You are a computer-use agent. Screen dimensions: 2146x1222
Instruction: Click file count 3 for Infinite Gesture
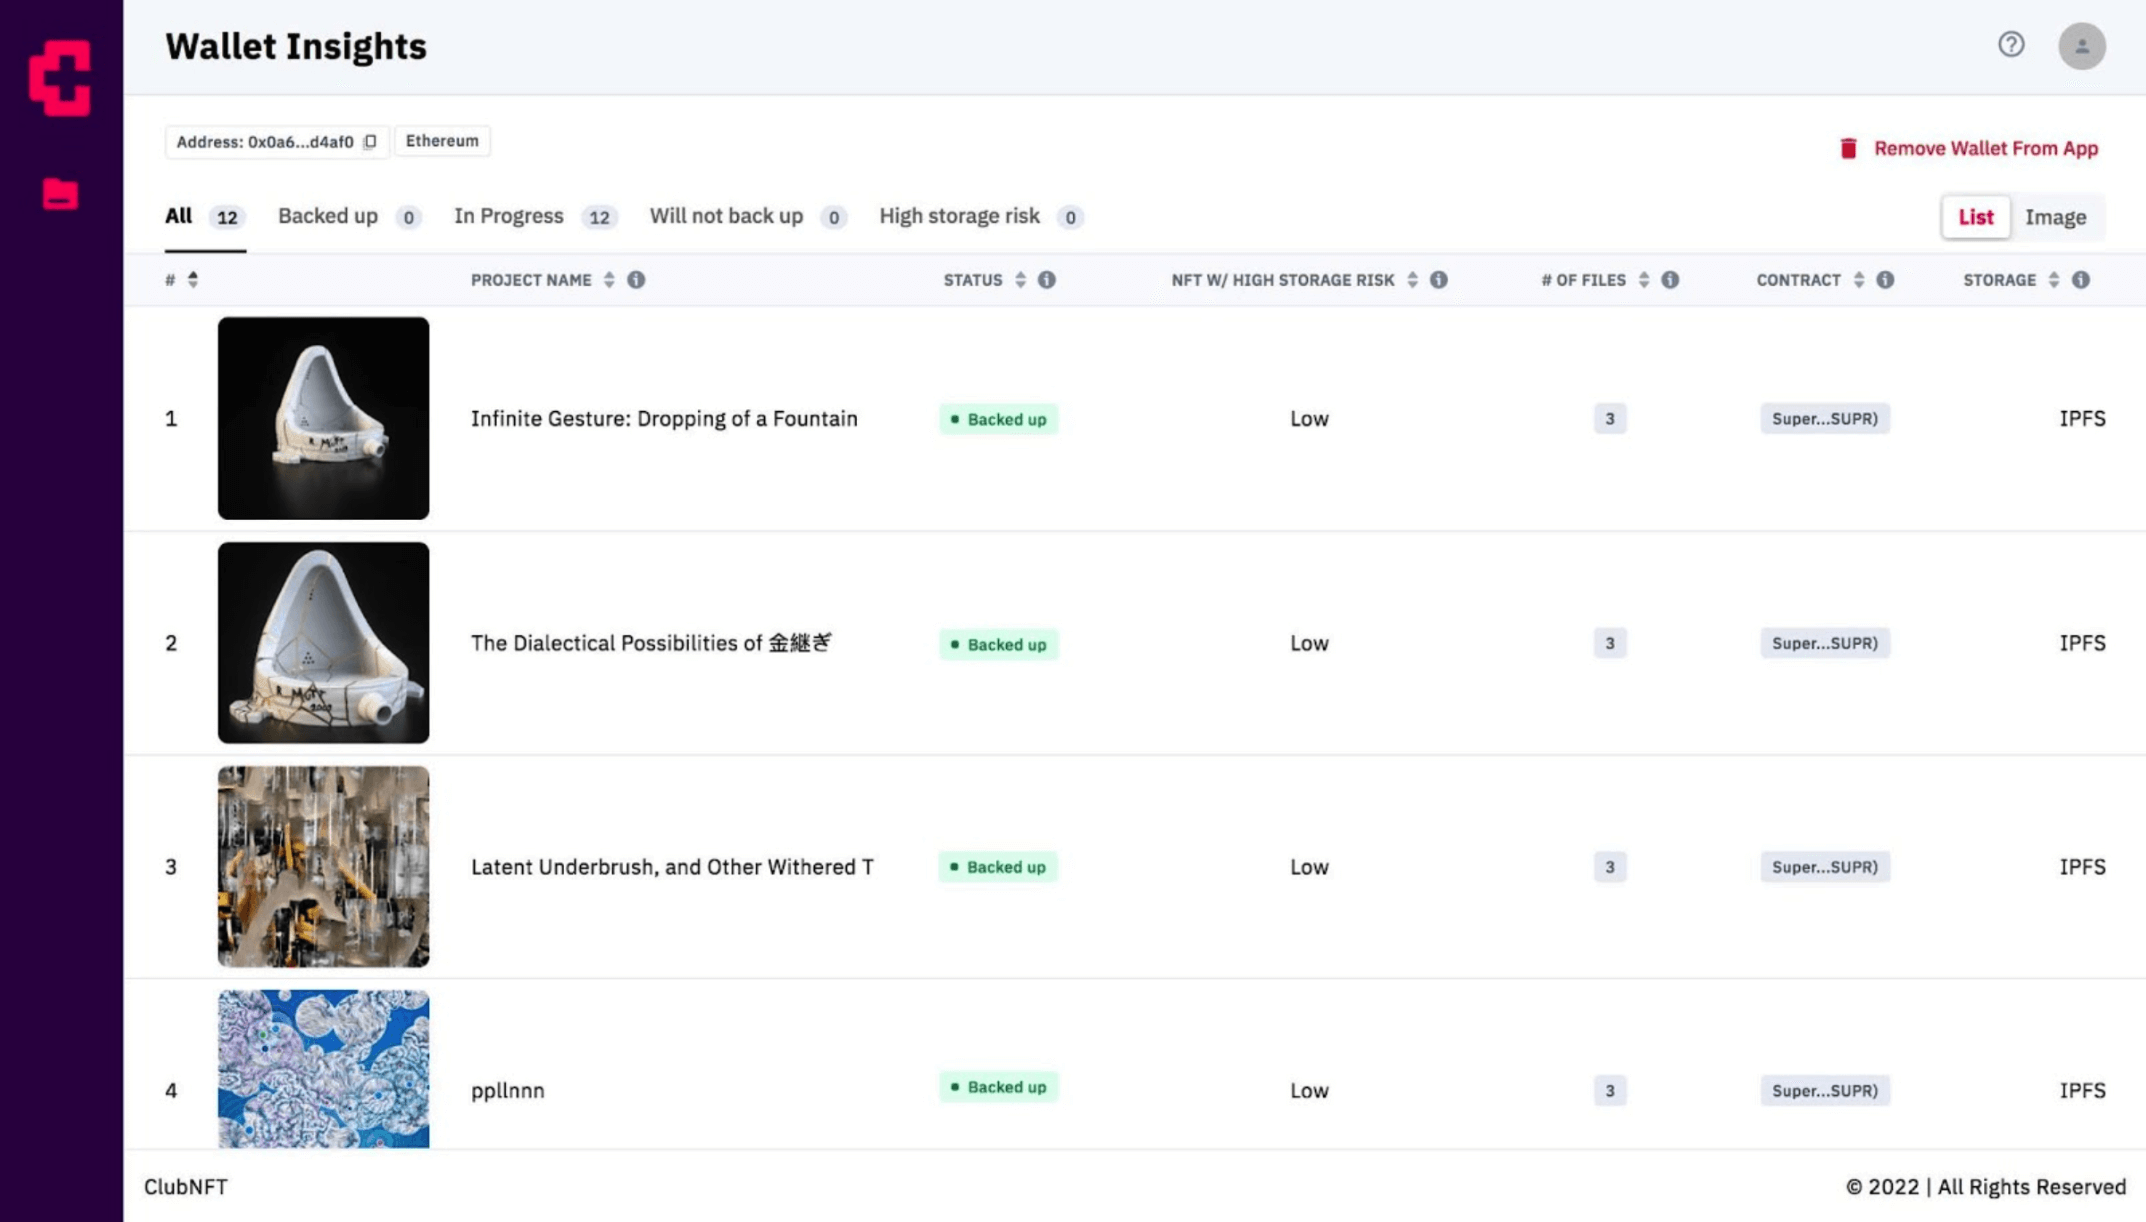[x=1610, y=419]
